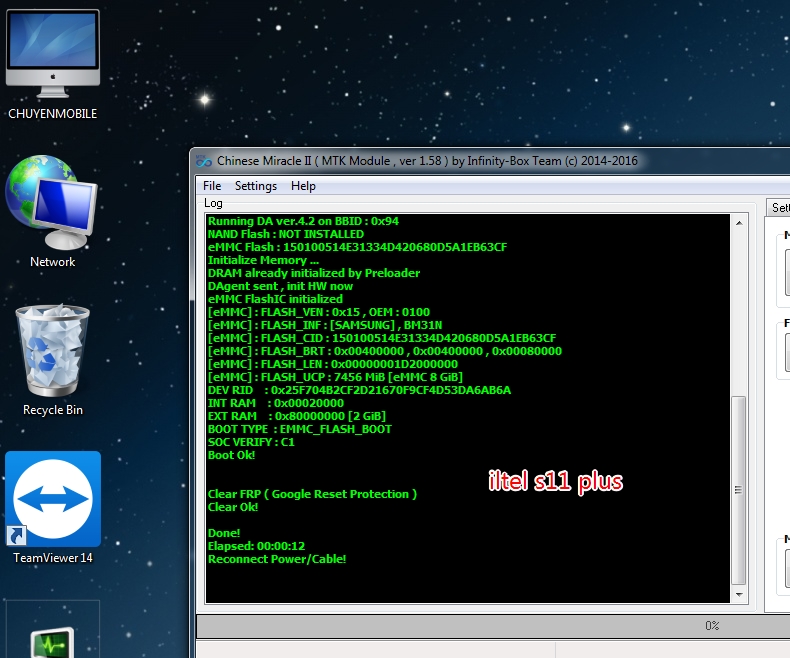Click 'DAgent sent , init HW now' line

coord(280,286)
